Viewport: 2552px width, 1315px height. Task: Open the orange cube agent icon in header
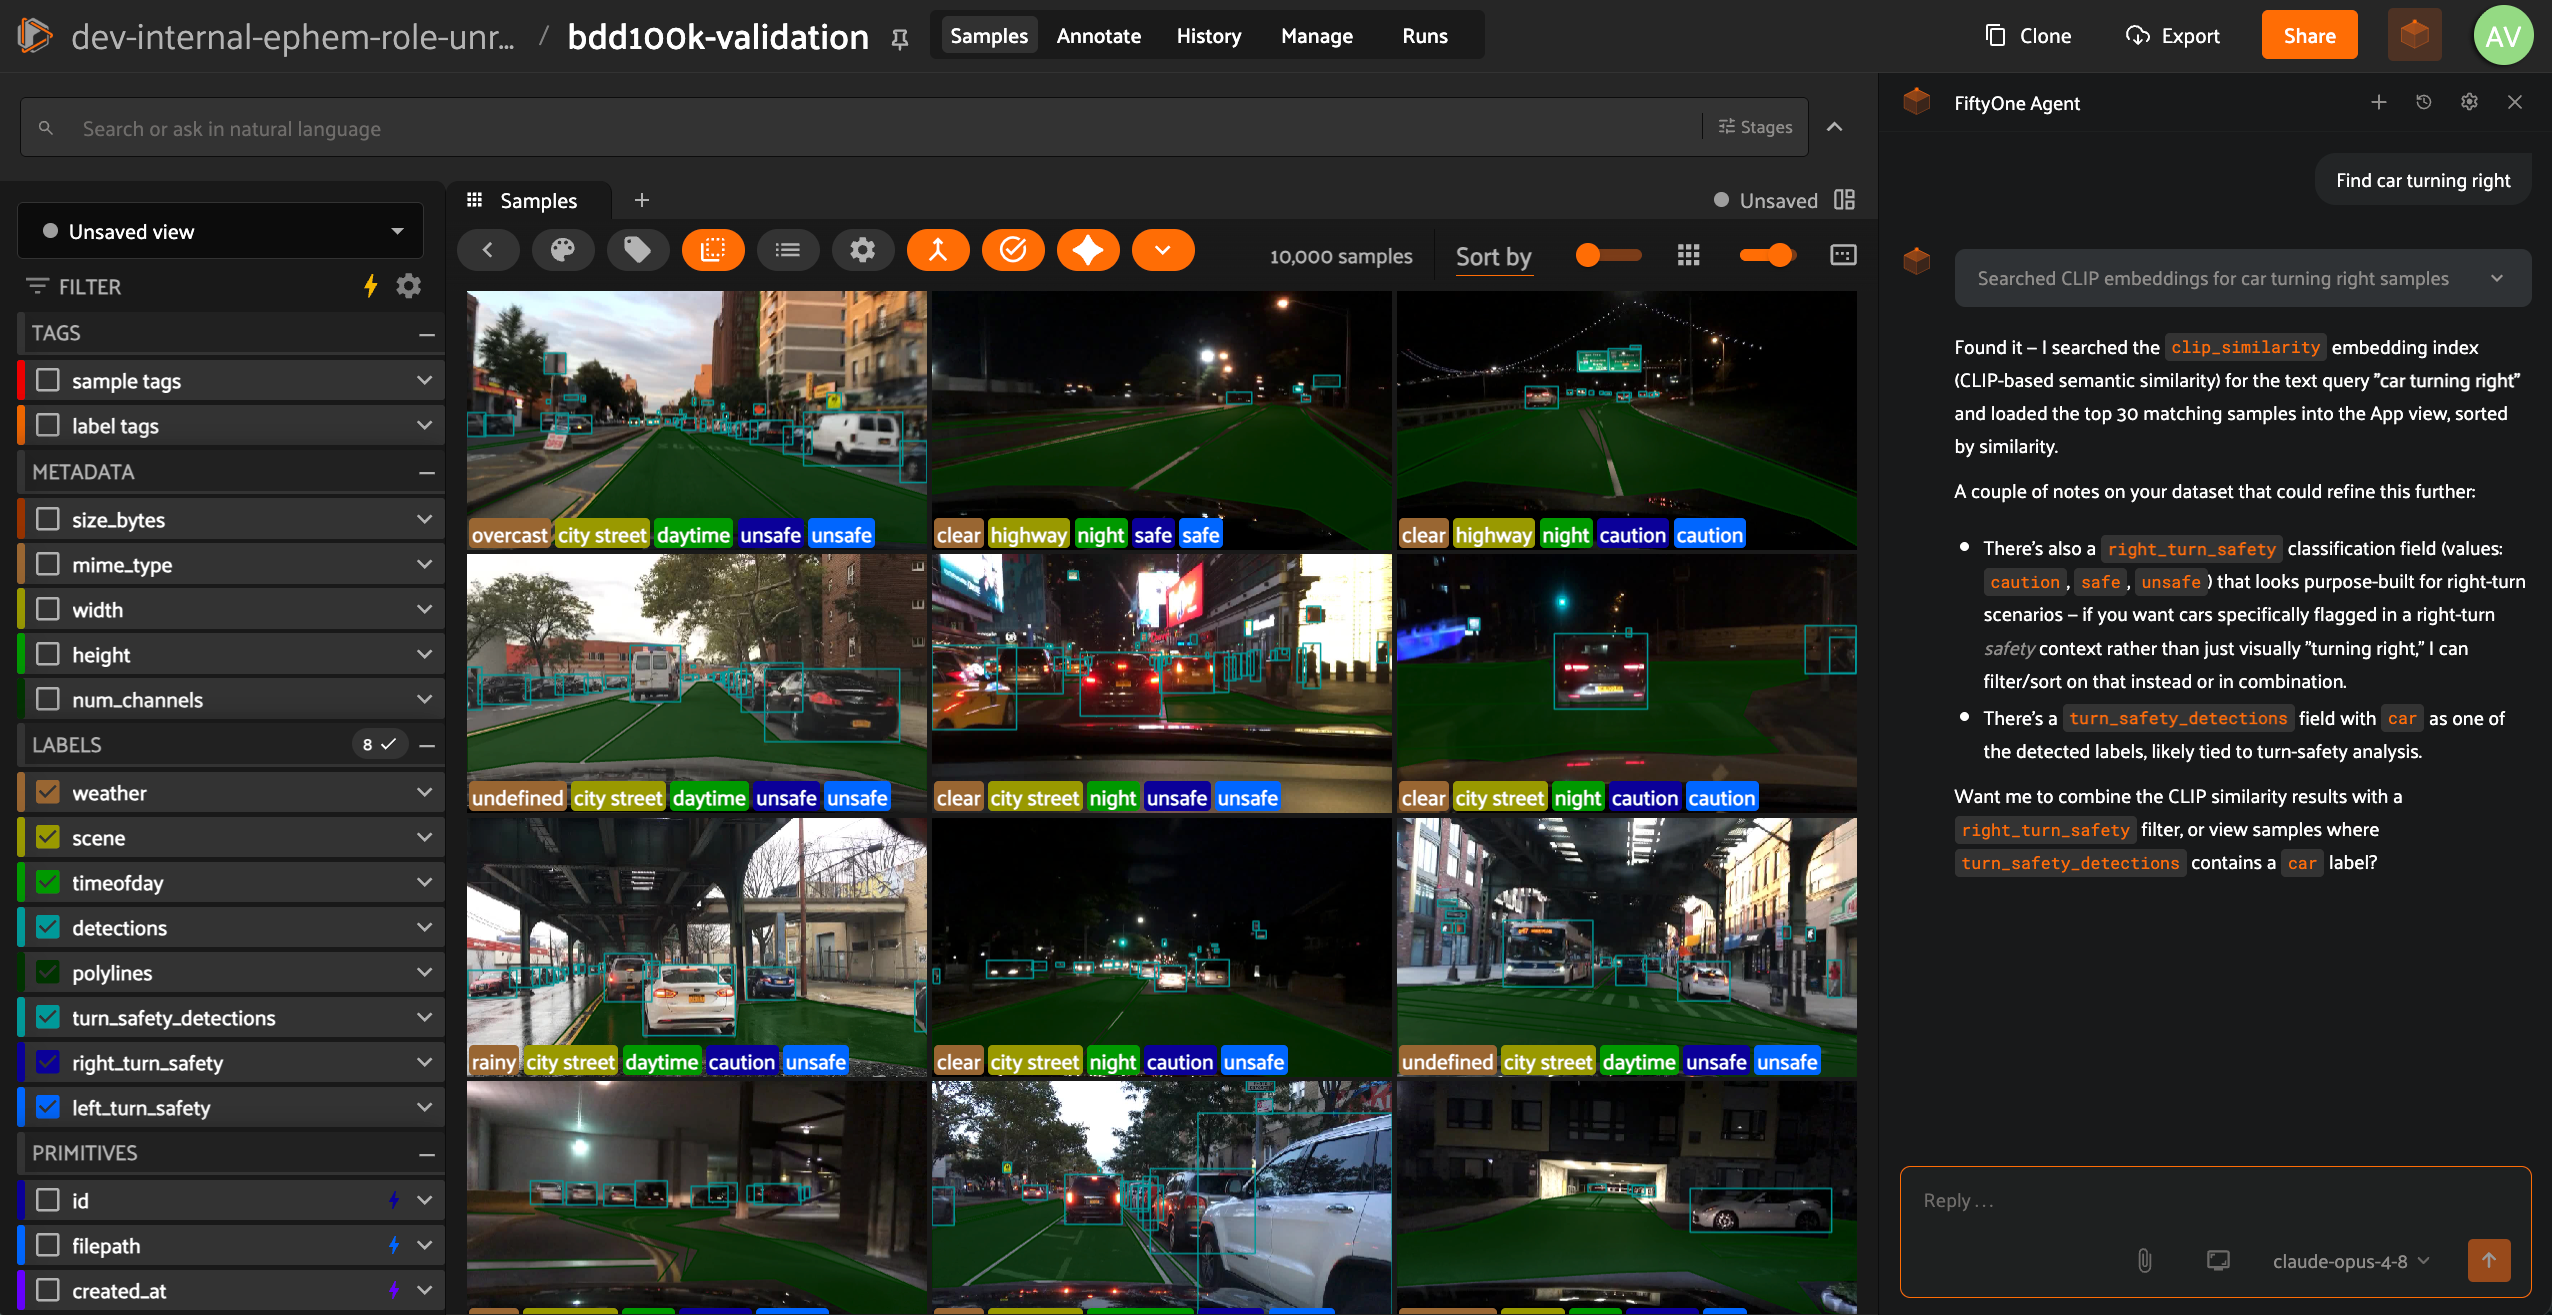[x=2415, y=35]
